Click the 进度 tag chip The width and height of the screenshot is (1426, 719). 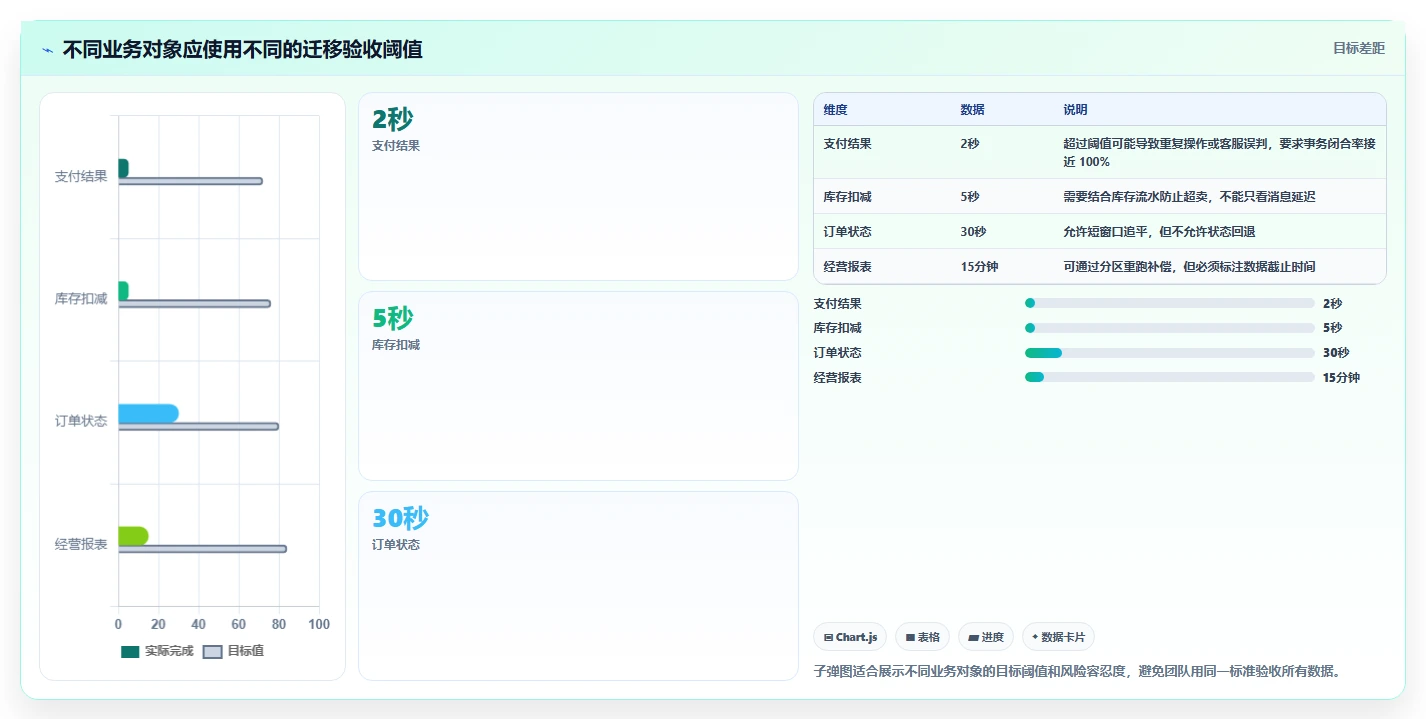986,637
